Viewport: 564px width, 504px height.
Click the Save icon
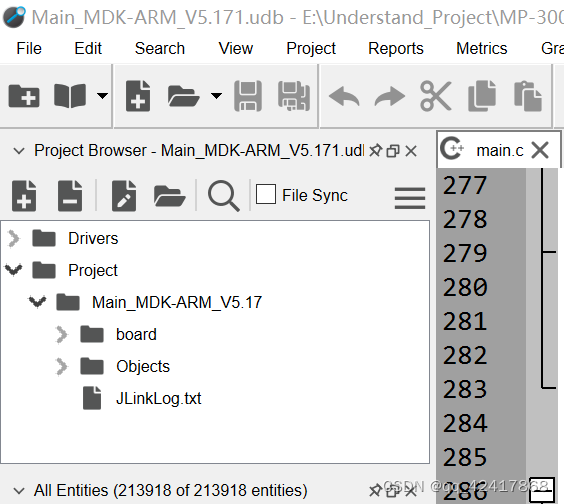coord(248,96)
